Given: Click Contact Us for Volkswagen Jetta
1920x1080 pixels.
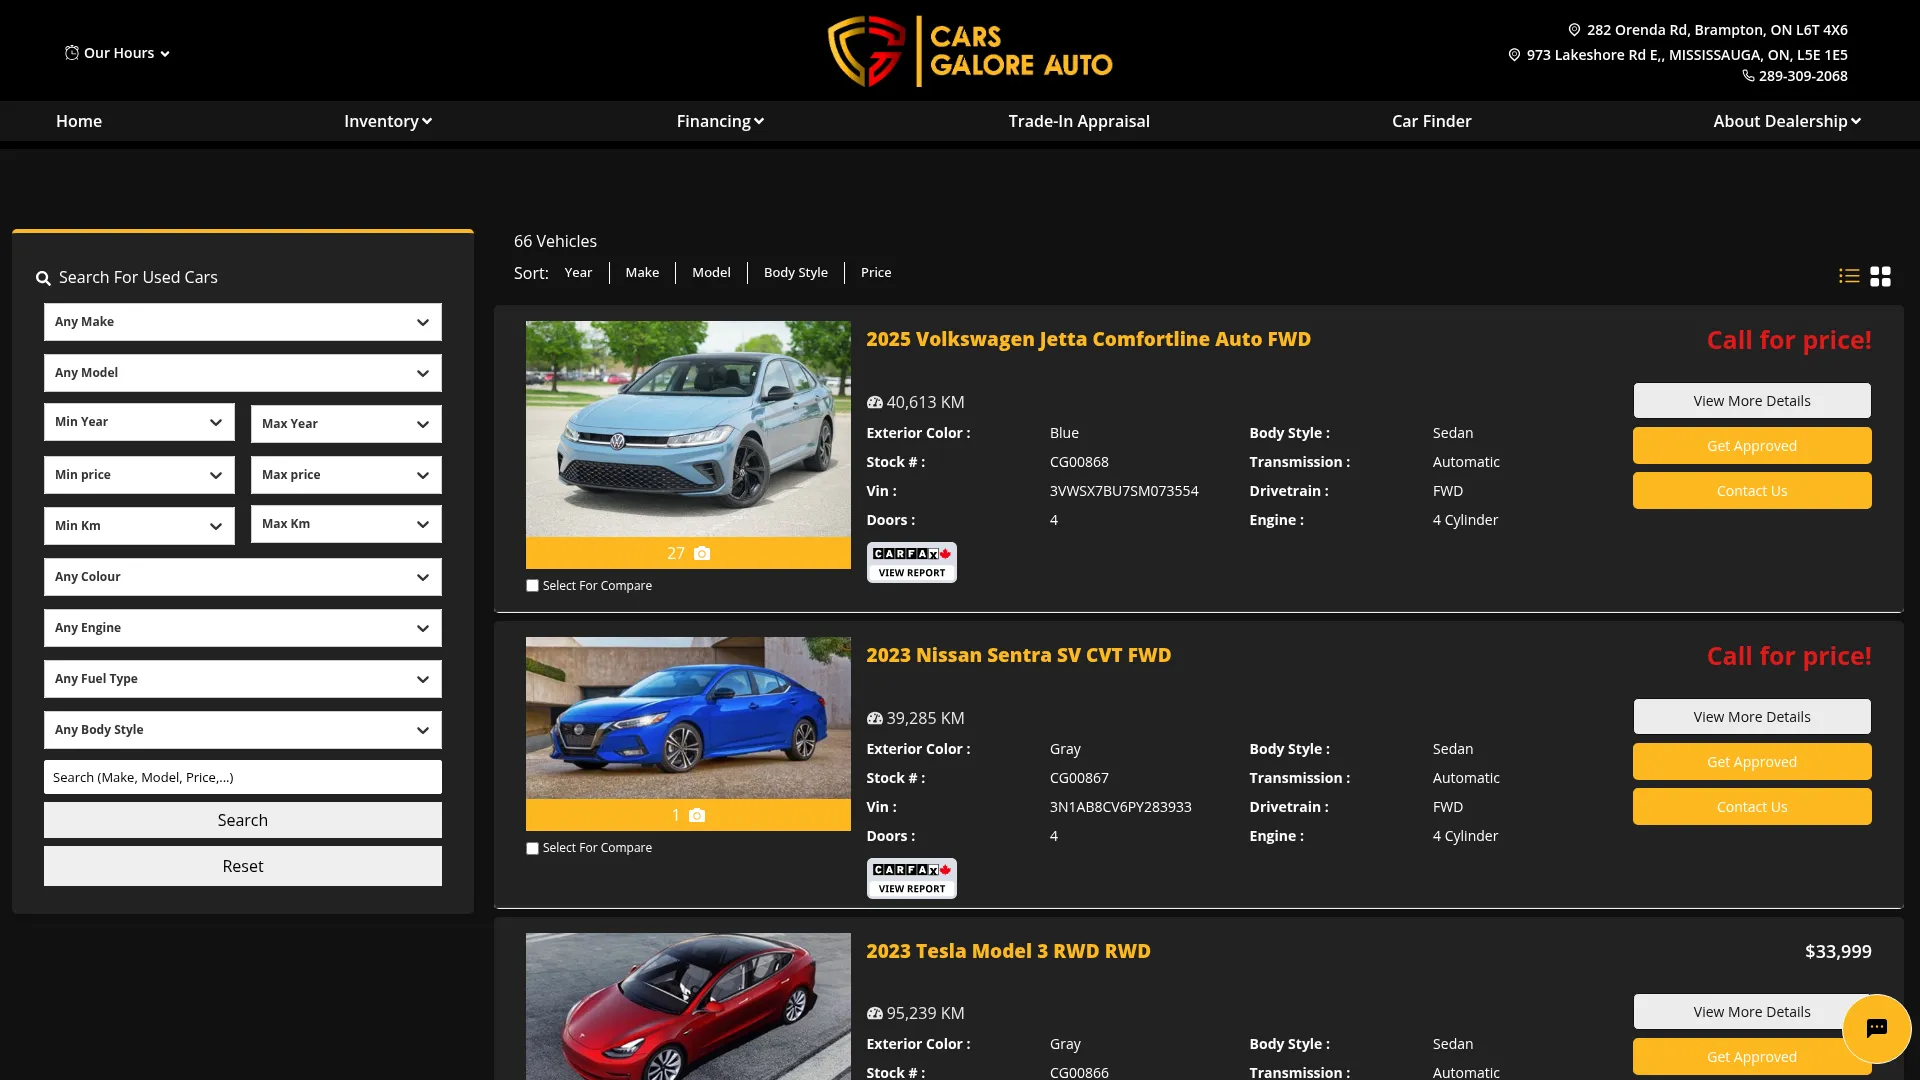Looking at the screenshot, I should 1752,491.
